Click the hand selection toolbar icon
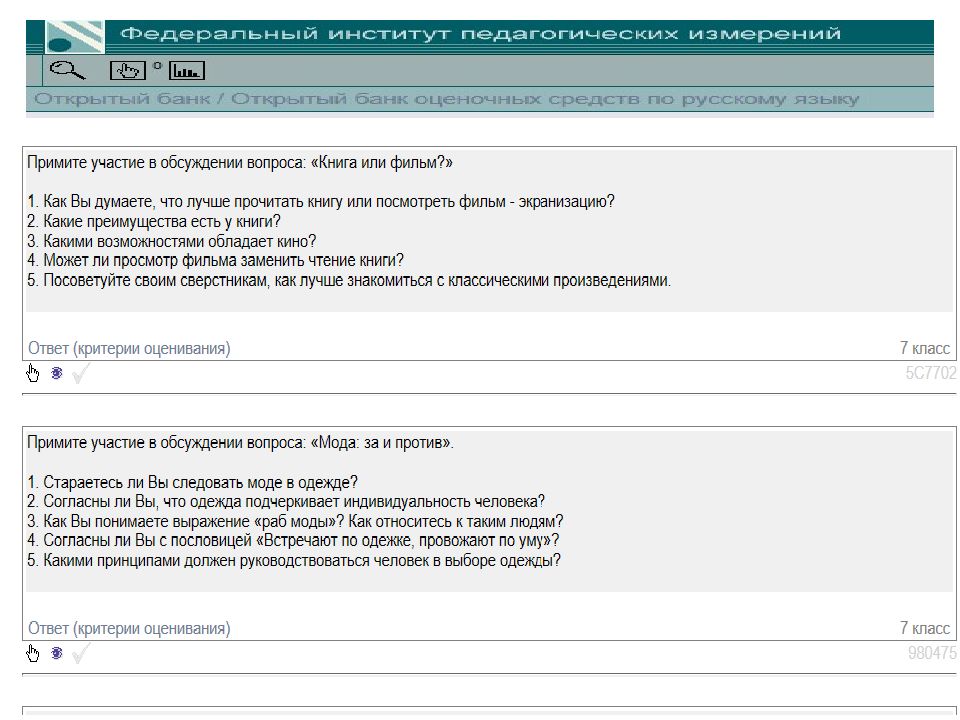This screenshot has height=720, width=960. 127,70
